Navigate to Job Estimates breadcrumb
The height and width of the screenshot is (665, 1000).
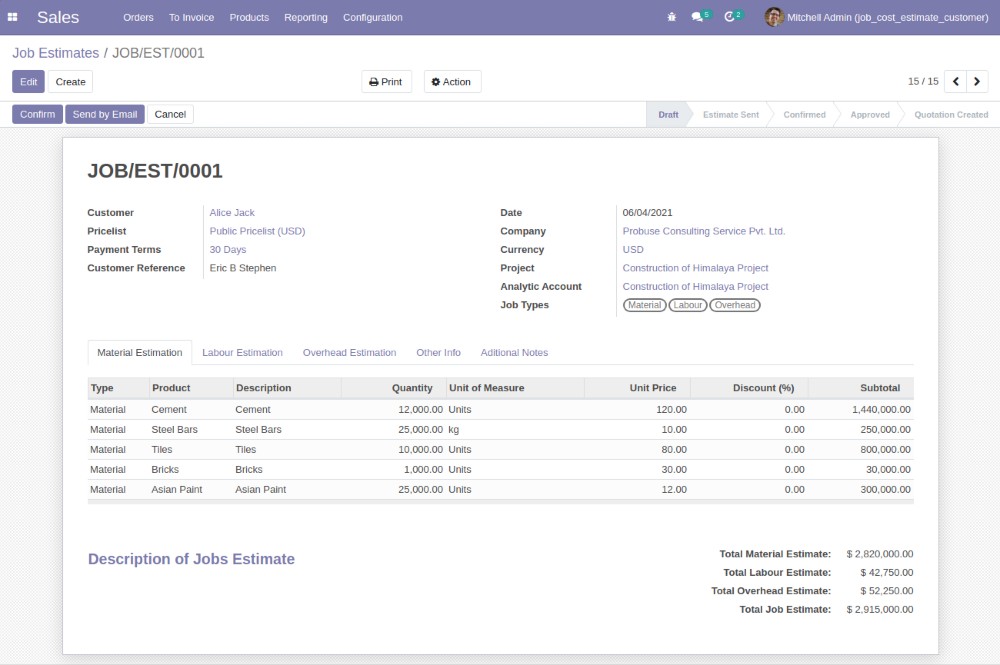(55, 53)
